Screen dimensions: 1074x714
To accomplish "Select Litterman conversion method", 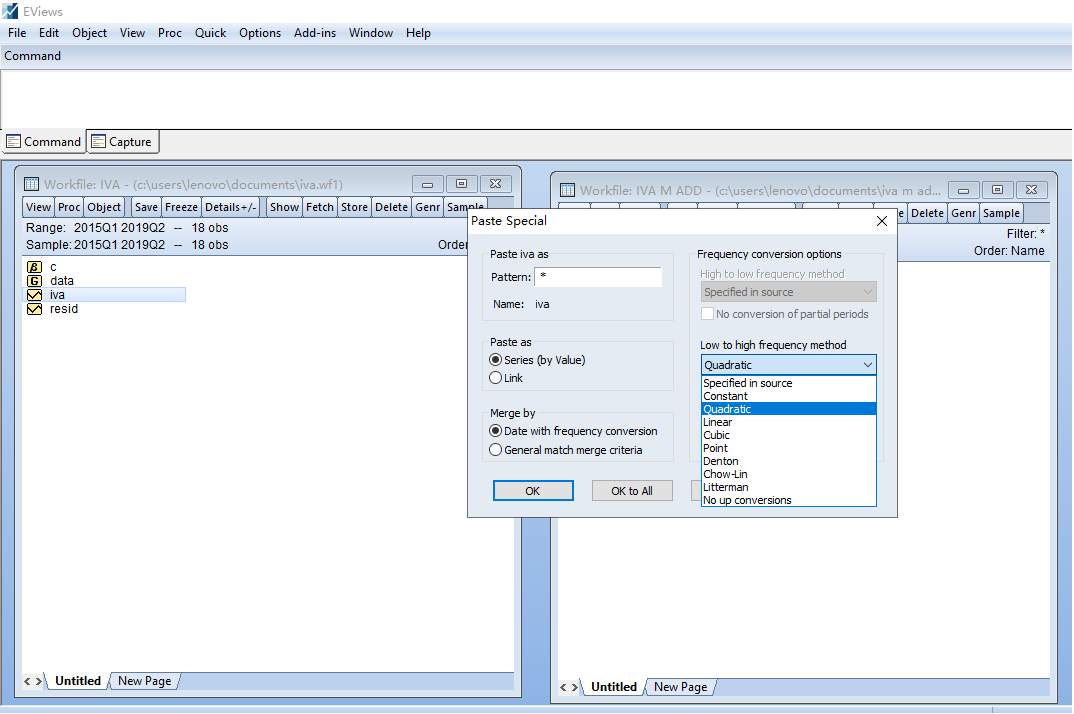I will coord(788,487).
